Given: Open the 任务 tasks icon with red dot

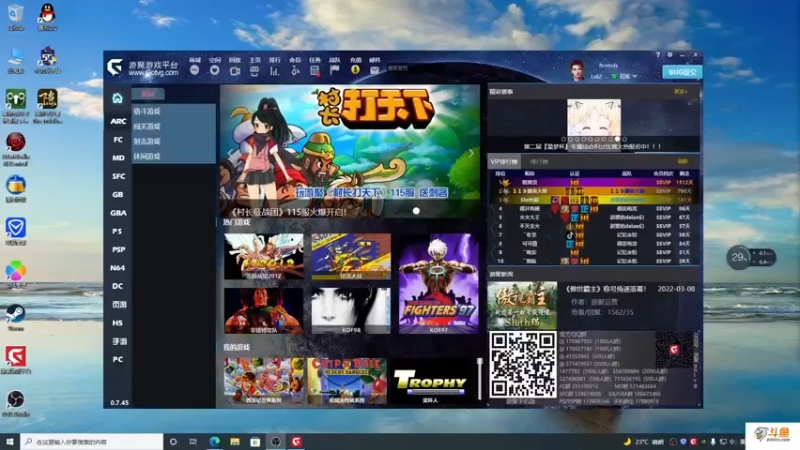Looking at the screenshot, I should coord(315,71).
